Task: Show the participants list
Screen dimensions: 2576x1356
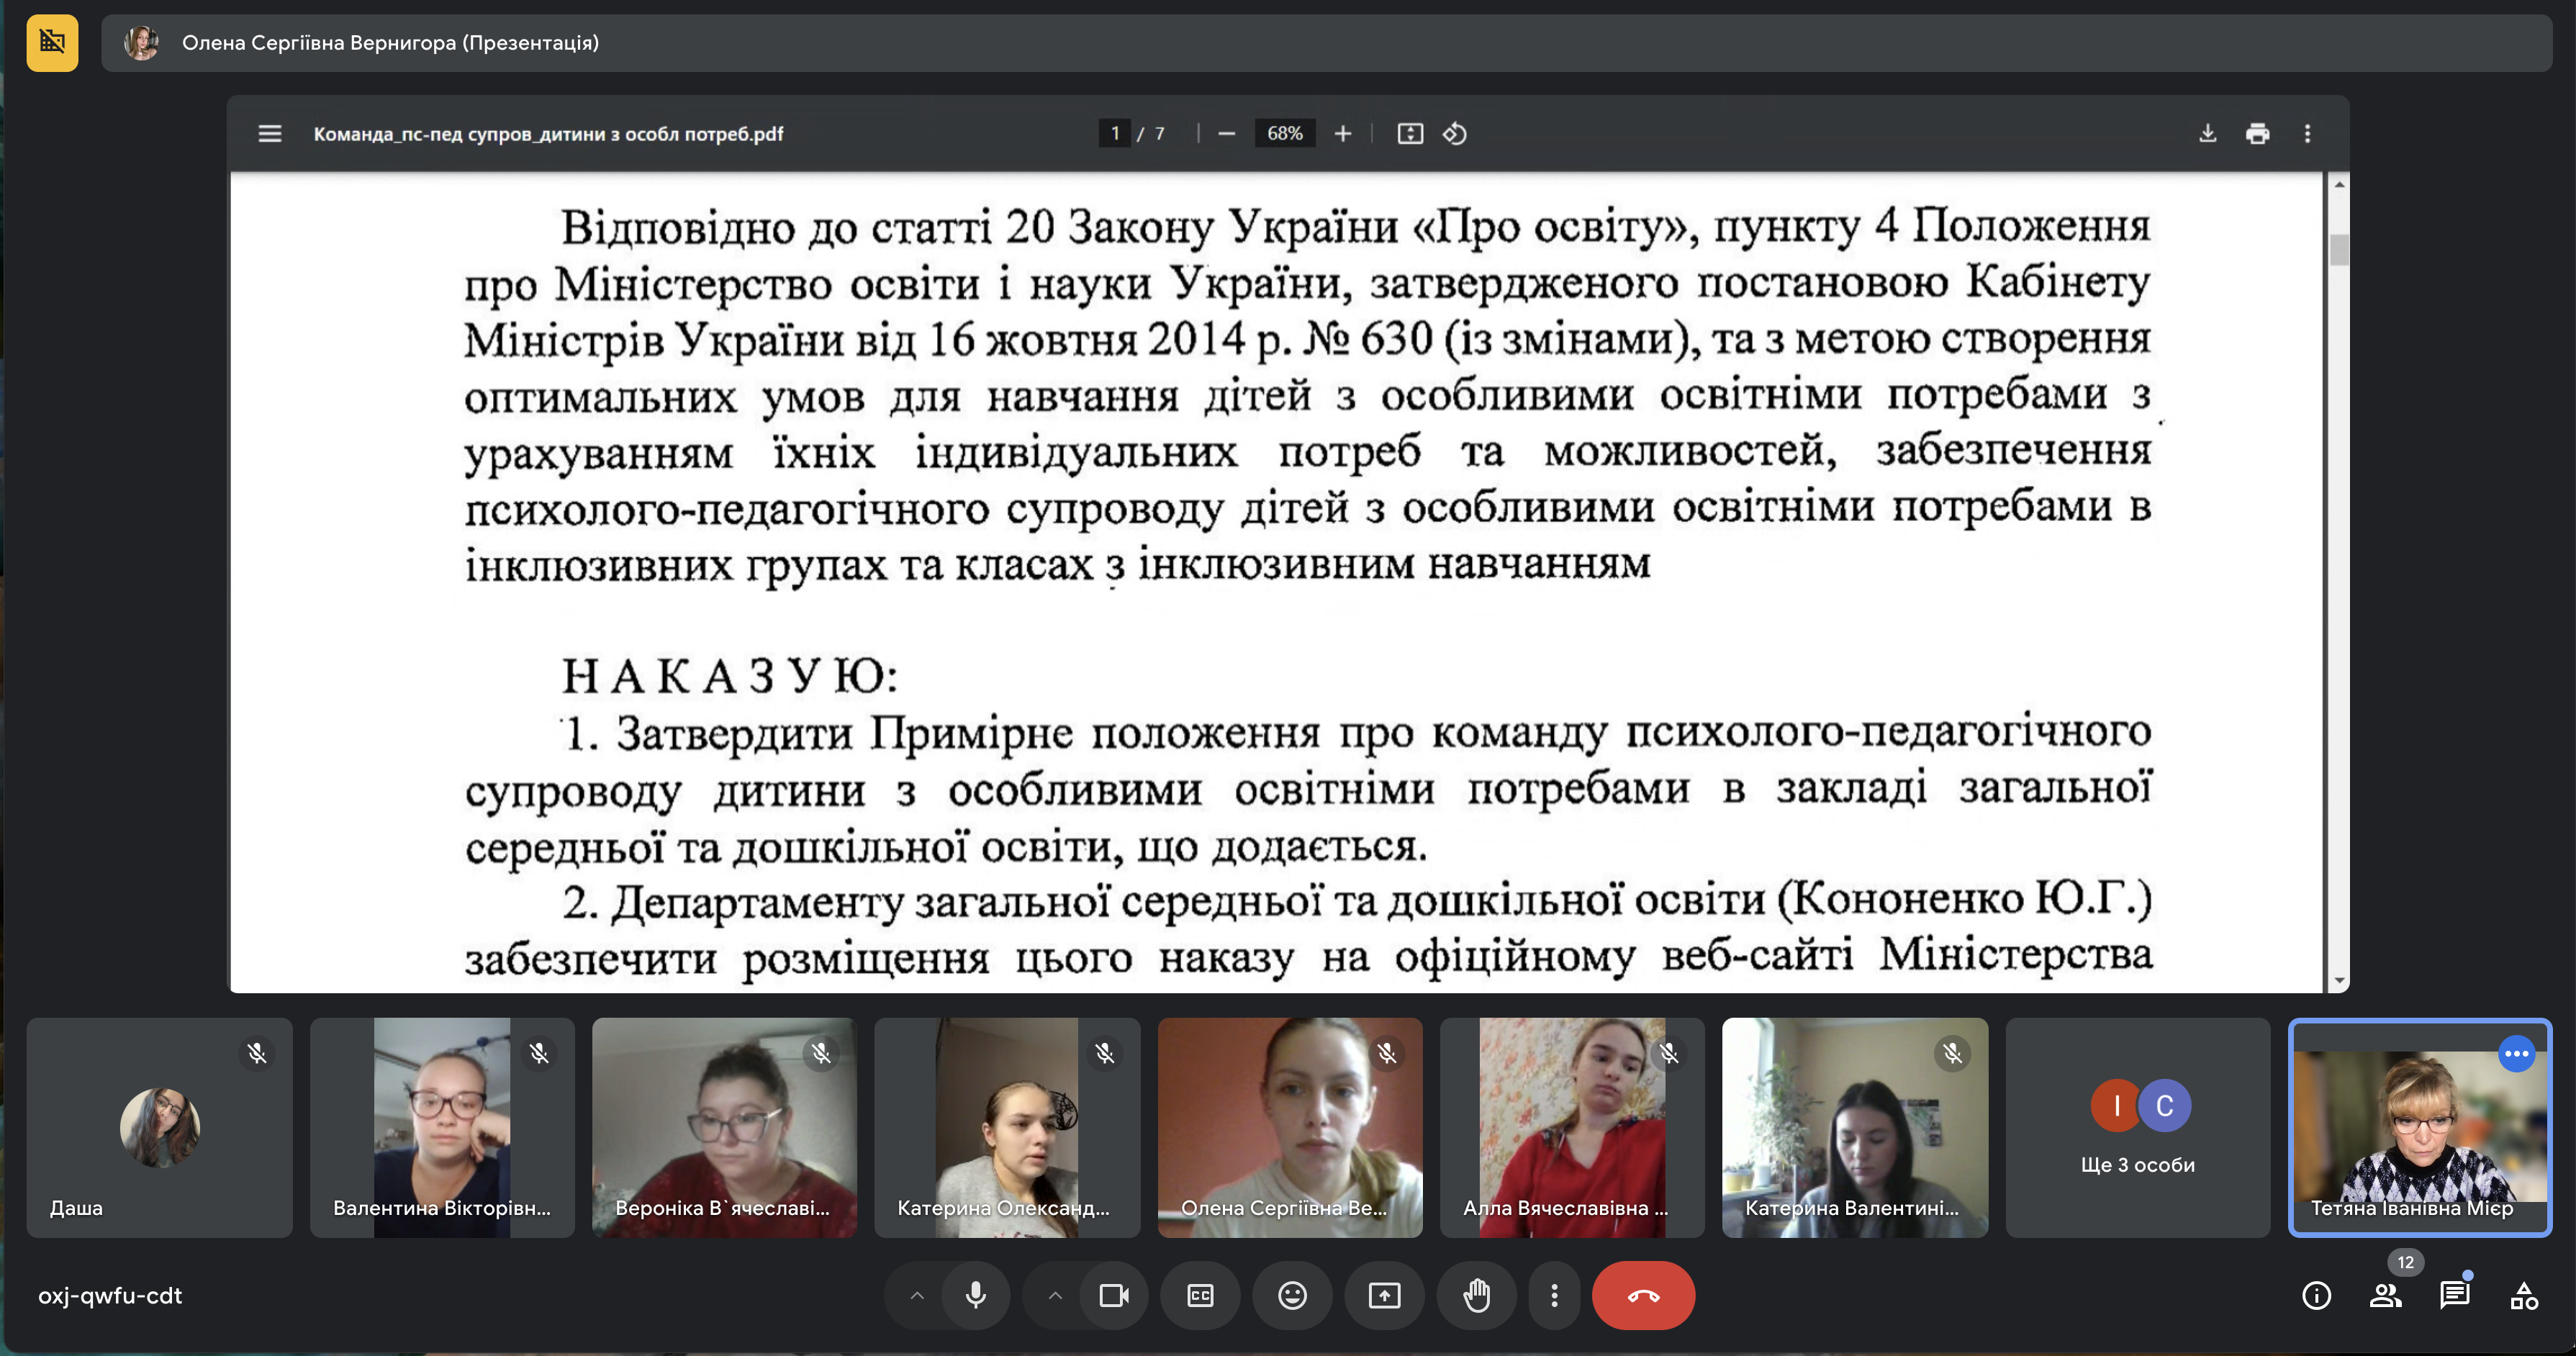Action: (2385, 1296)
